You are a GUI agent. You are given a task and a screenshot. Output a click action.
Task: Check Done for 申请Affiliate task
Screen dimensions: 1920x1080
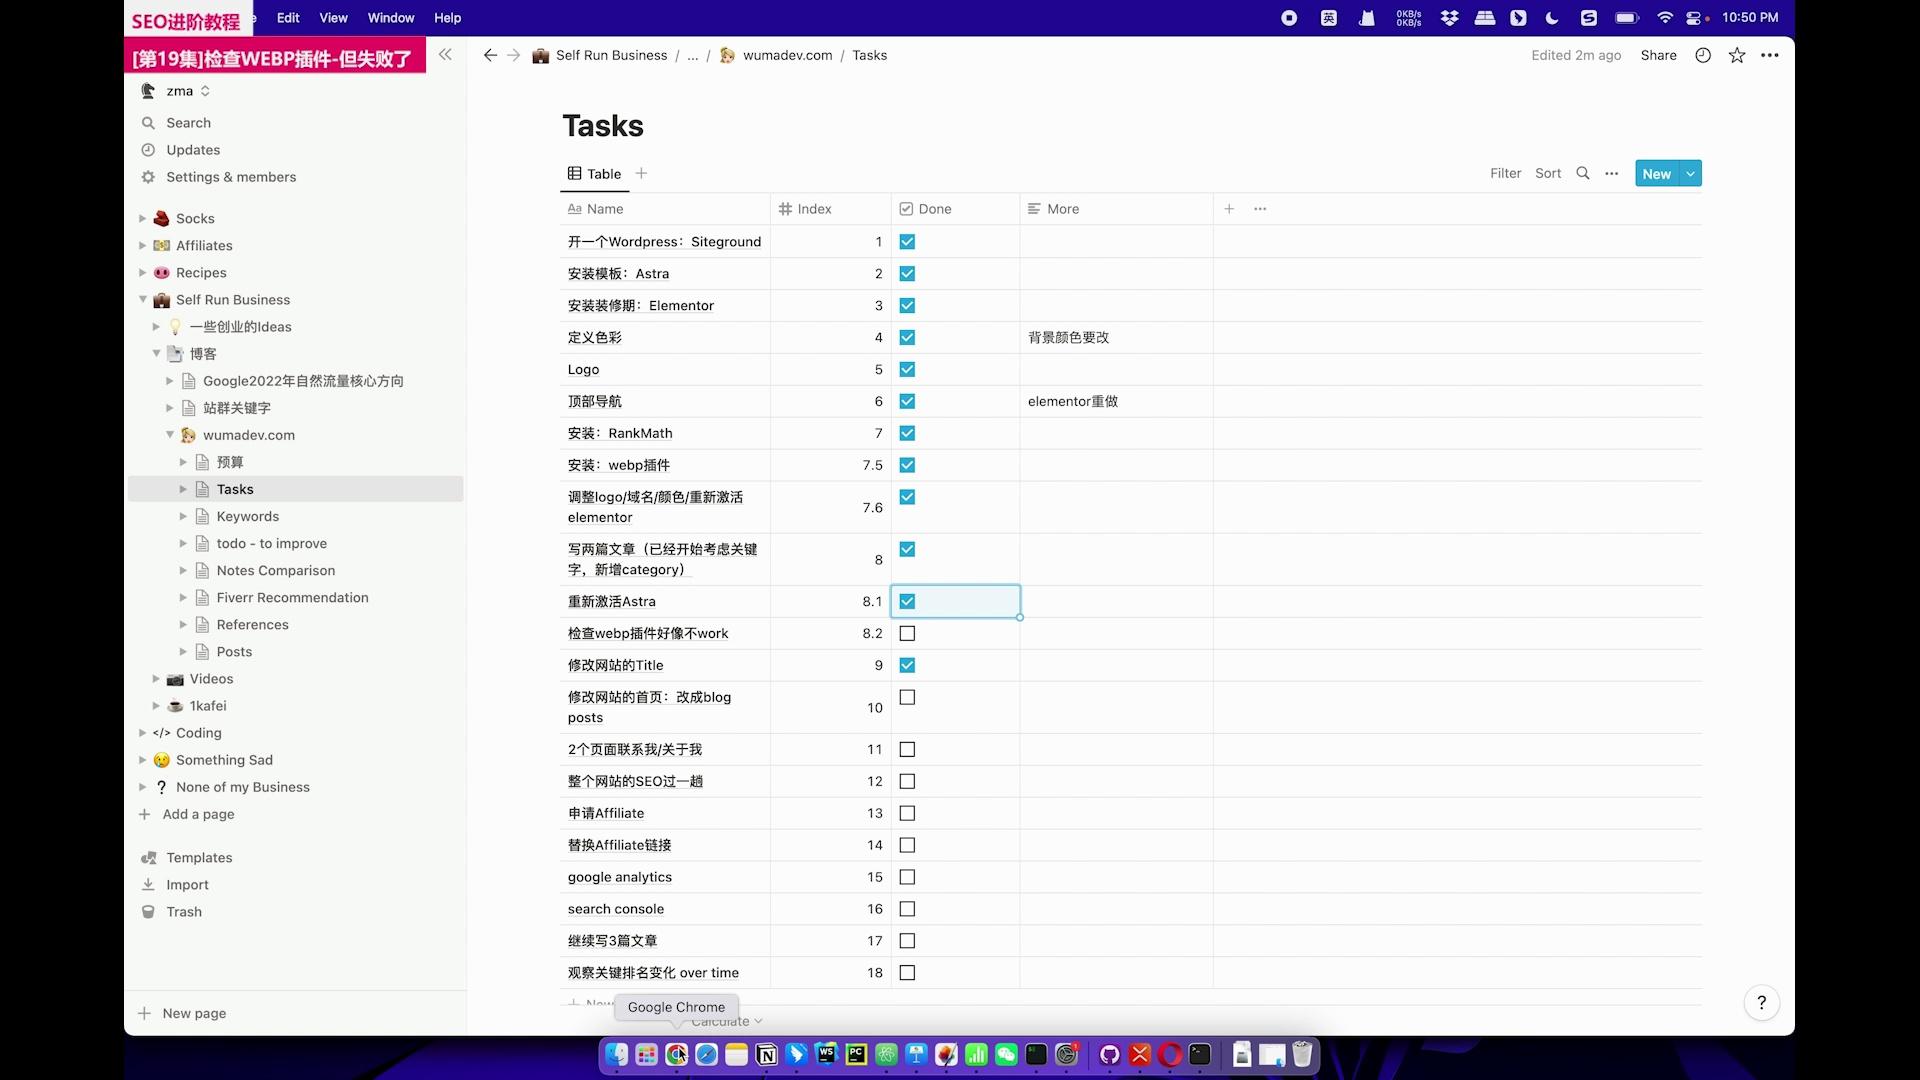[907, 813]
